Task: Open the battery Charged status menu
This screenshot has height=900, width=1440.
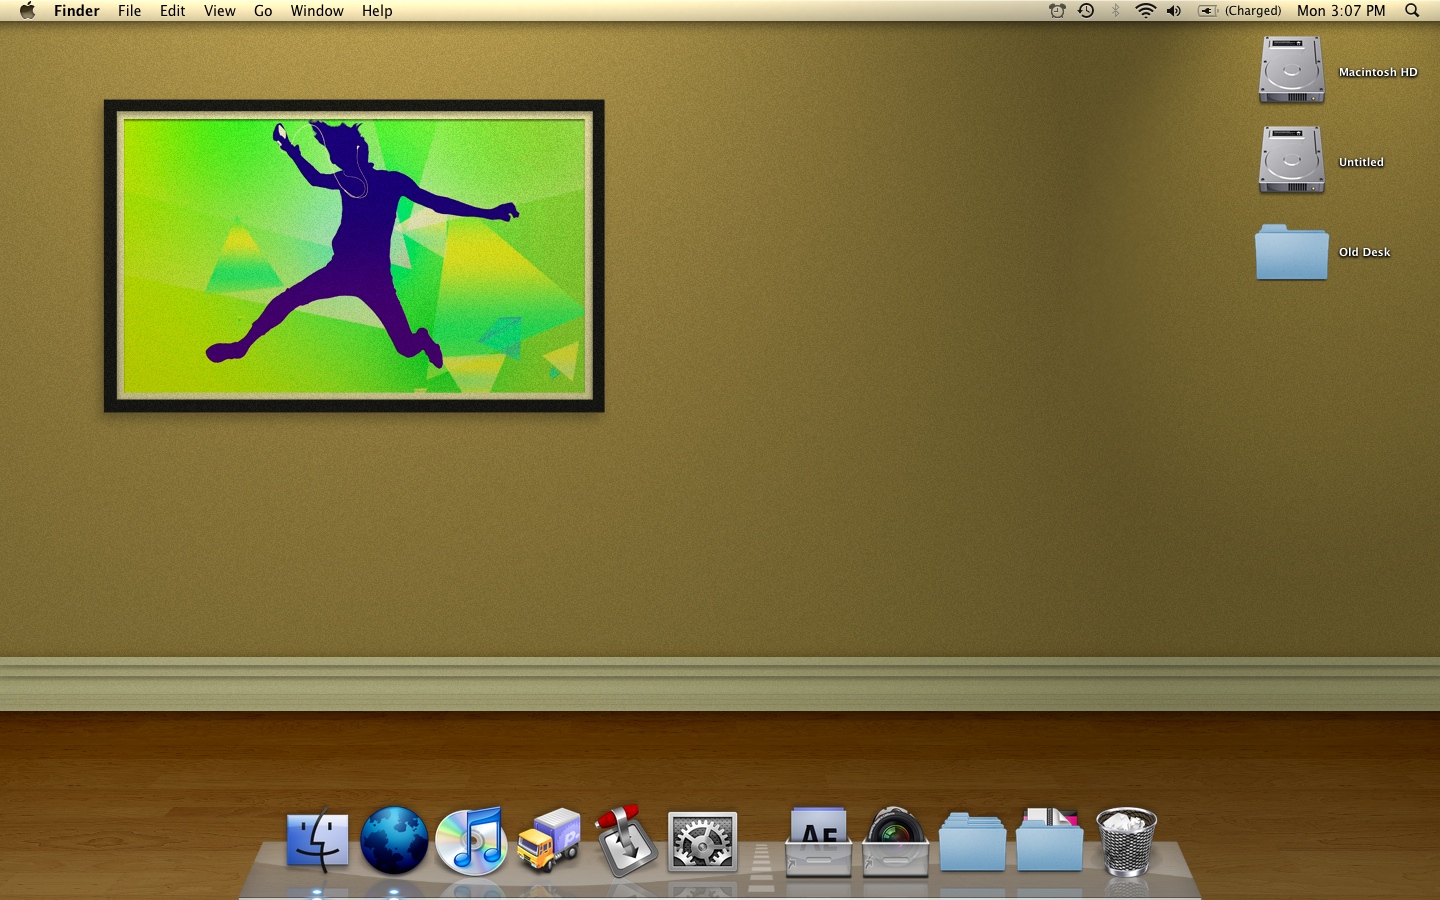Action: 1240,11
